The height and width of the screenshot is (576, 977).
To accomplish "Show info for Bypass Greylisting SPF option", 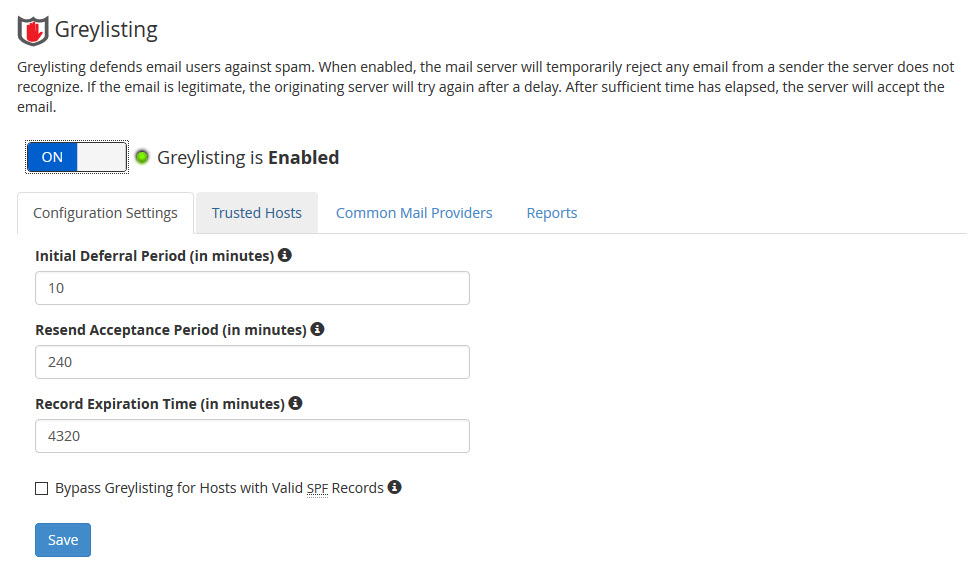I will pos(395,488).
